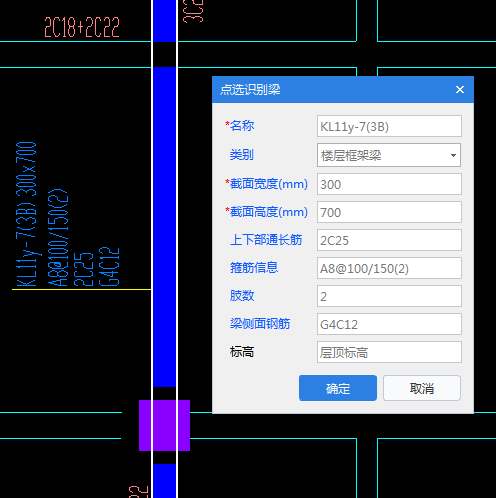Click the 箍筋信息 field with A8@100/150(2)
The height and width of the screenshot is (498, 496).
(x=389, y=268)
